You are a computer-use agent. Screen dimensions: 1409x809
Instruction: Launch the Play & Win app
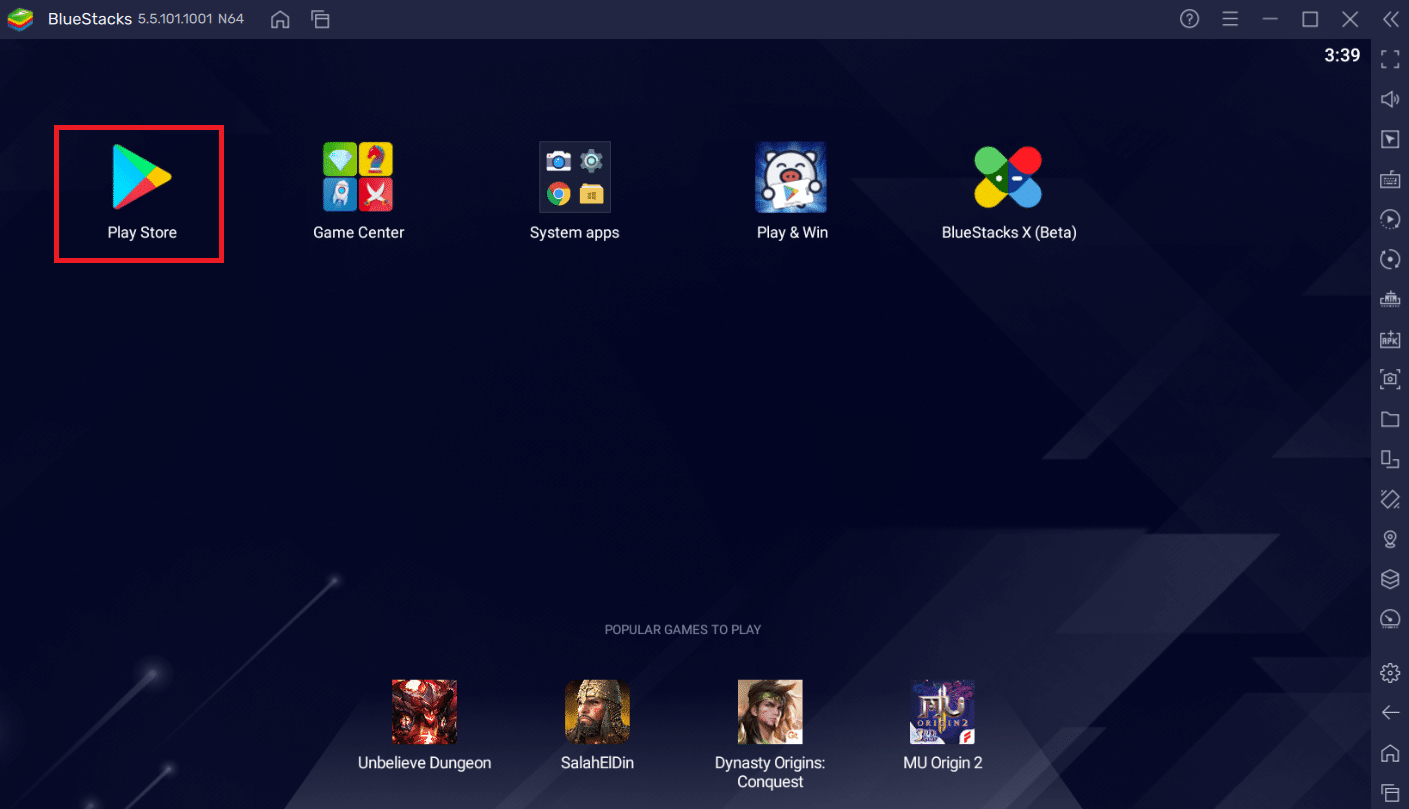click(790, 178)
